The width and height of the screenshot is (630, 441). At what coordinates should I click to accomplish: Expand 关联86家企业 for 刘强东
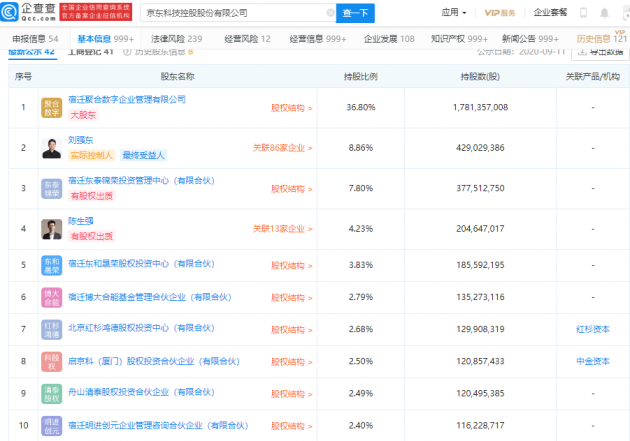pos(283,147)
